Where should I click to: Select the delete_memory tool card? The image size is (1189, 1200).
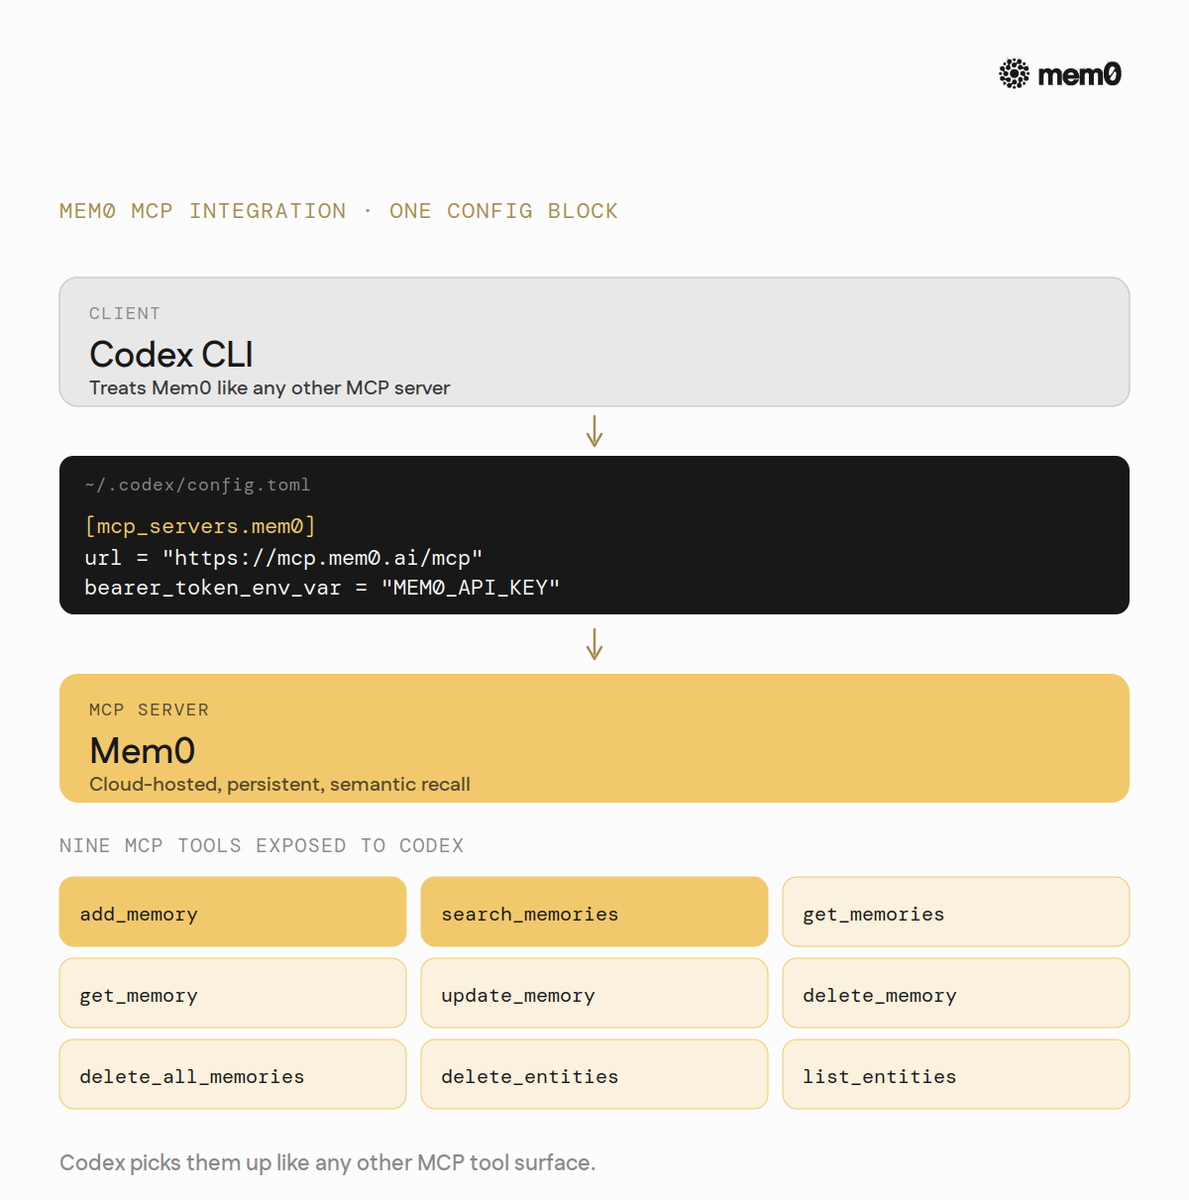(x=956, y=993)
